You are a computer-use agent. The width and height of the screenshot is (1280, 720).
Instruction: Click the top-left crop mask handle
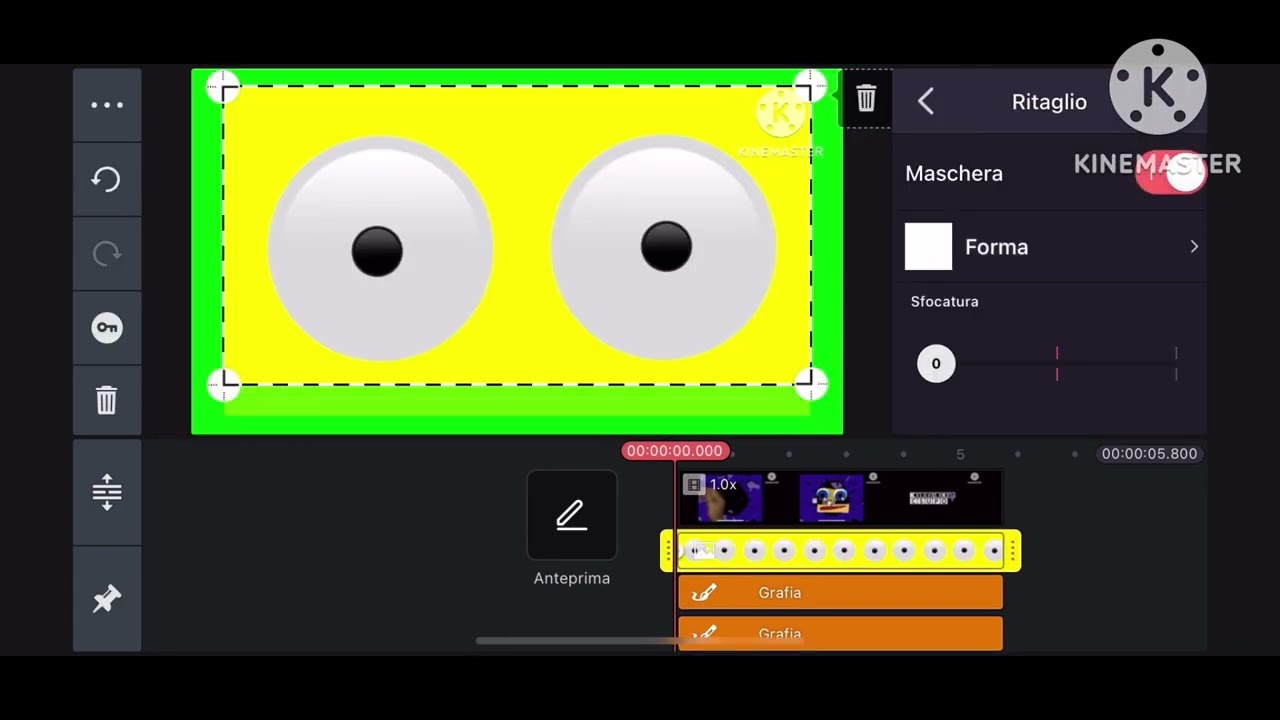[223, 88]
